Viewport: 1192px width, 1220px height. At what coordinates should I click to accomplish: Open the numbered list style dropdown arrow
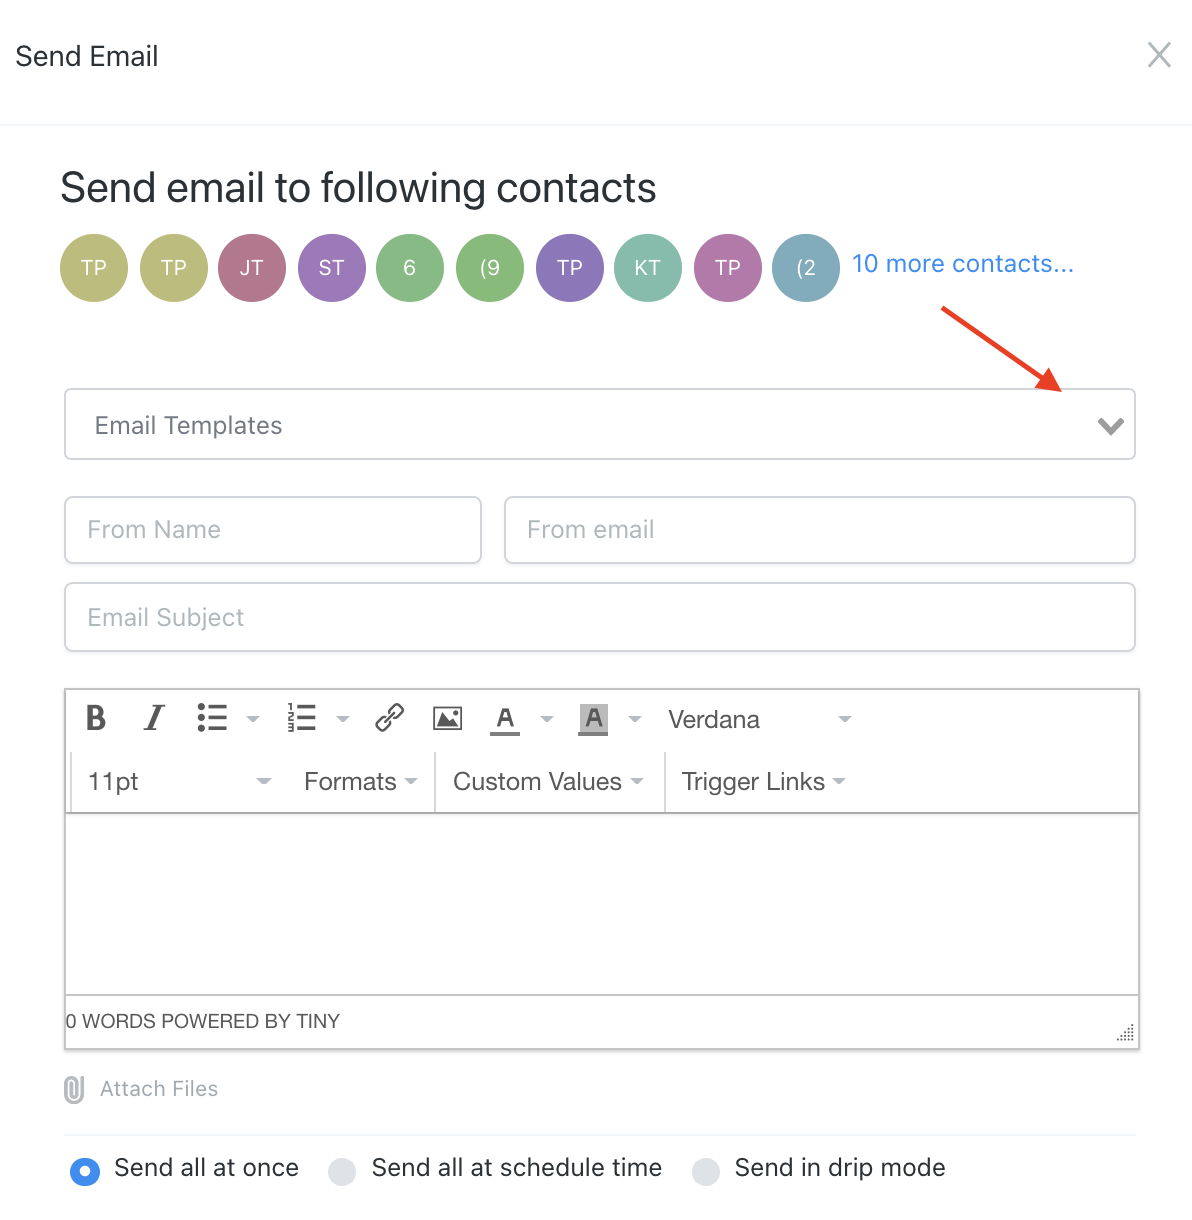click(x=343, y=719)
